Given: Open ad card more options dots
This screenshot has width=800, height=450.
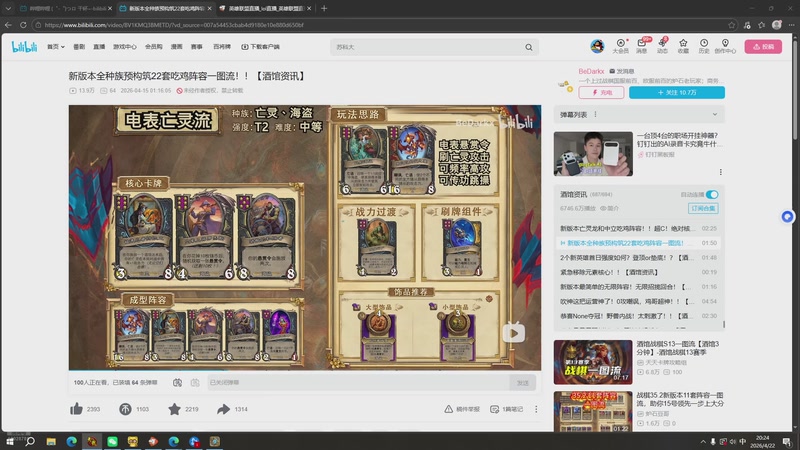Looking at the screenshot, I should pyautogui.click(x=720, y=172).
